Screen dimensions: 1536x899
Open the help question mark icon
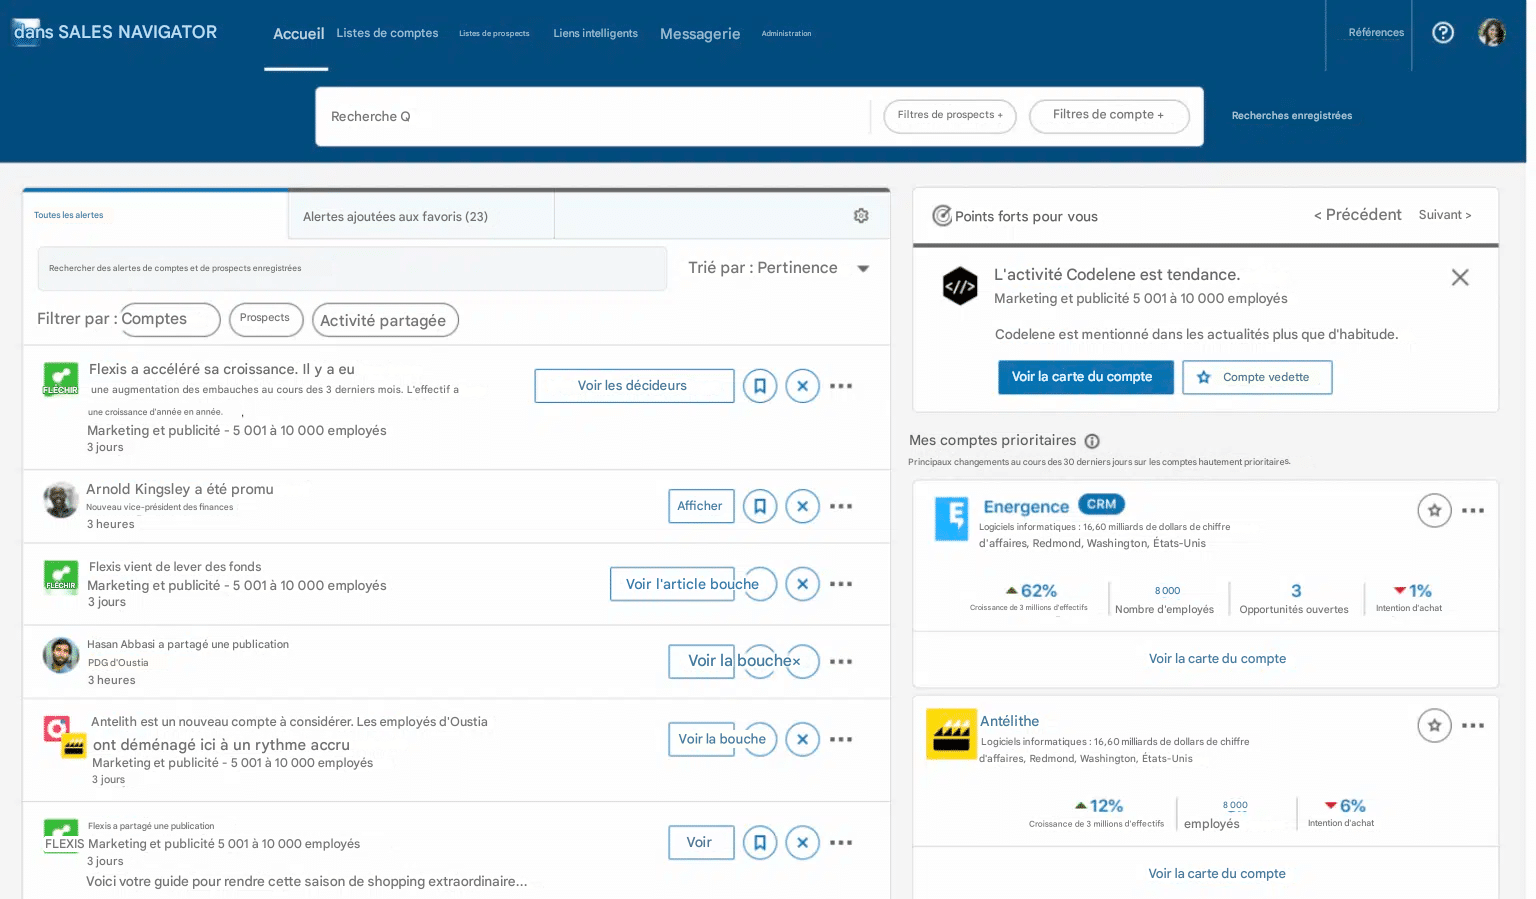[1442, 32]
